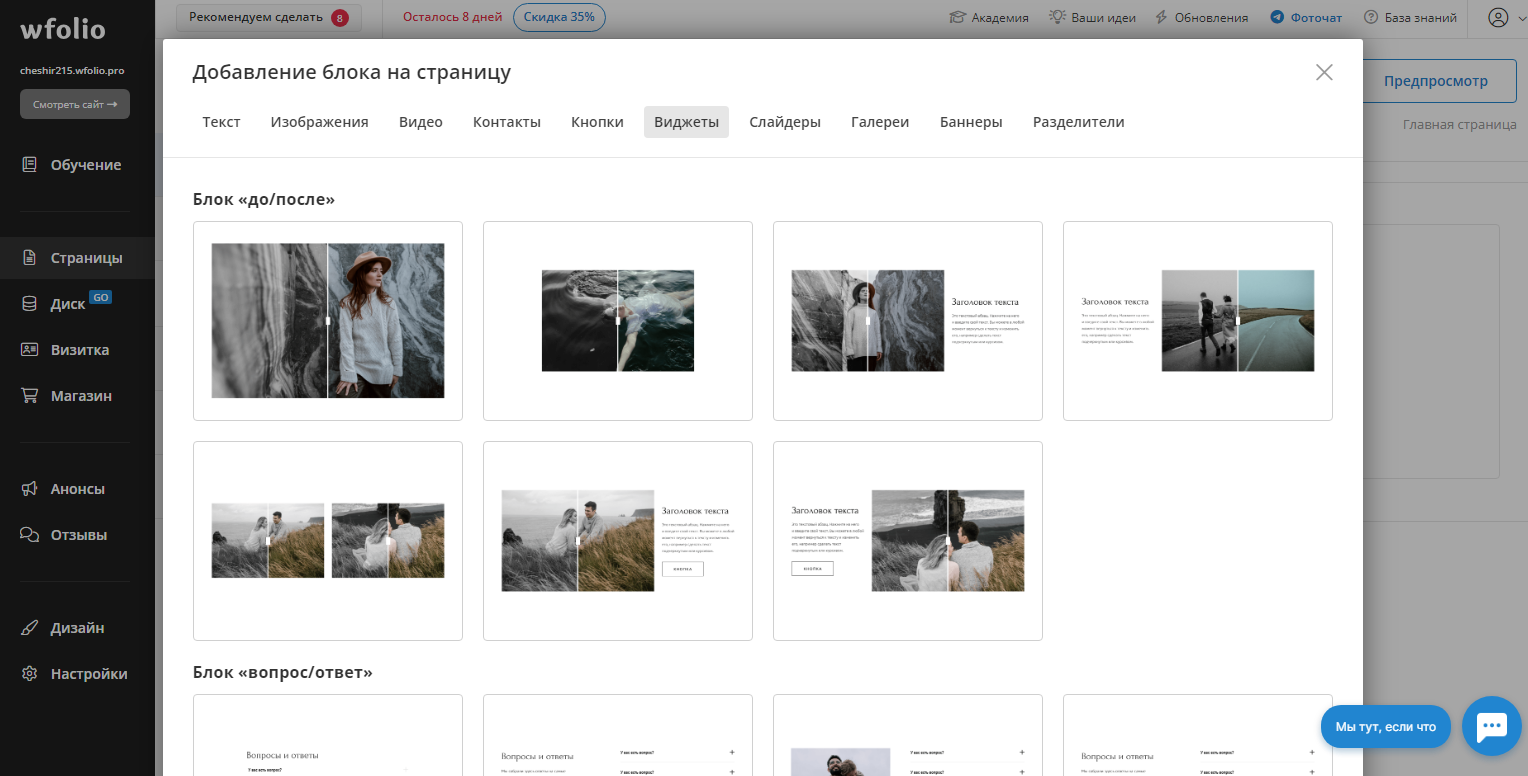Switch to the Текст tab
The height and width of the screenshot is (776, 1528).
221,122
